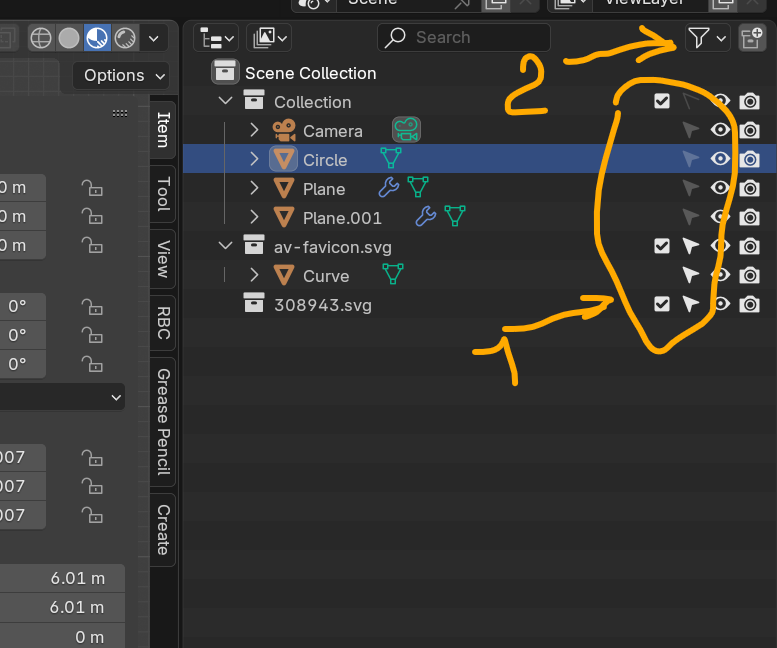This screenshot has height=648, width=777.
Task: Hide the Circle object with eye icon
Action: click(719, 159)
